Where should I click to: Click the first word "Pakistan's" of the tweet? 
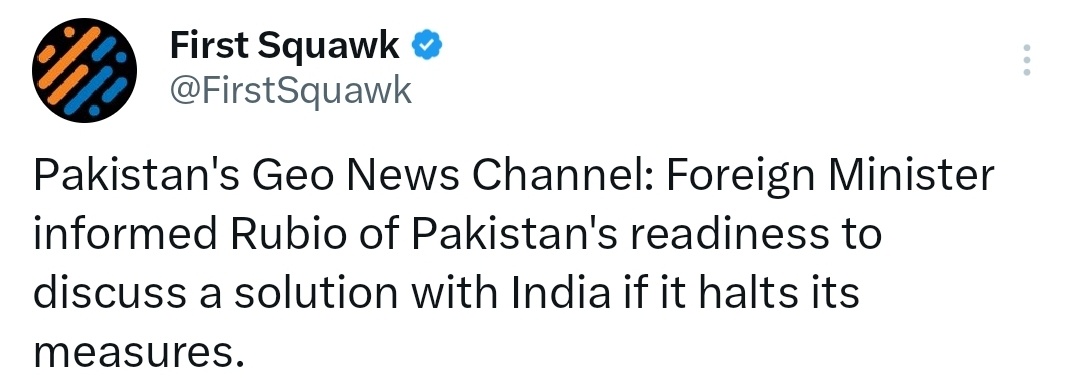coord(136,176)
